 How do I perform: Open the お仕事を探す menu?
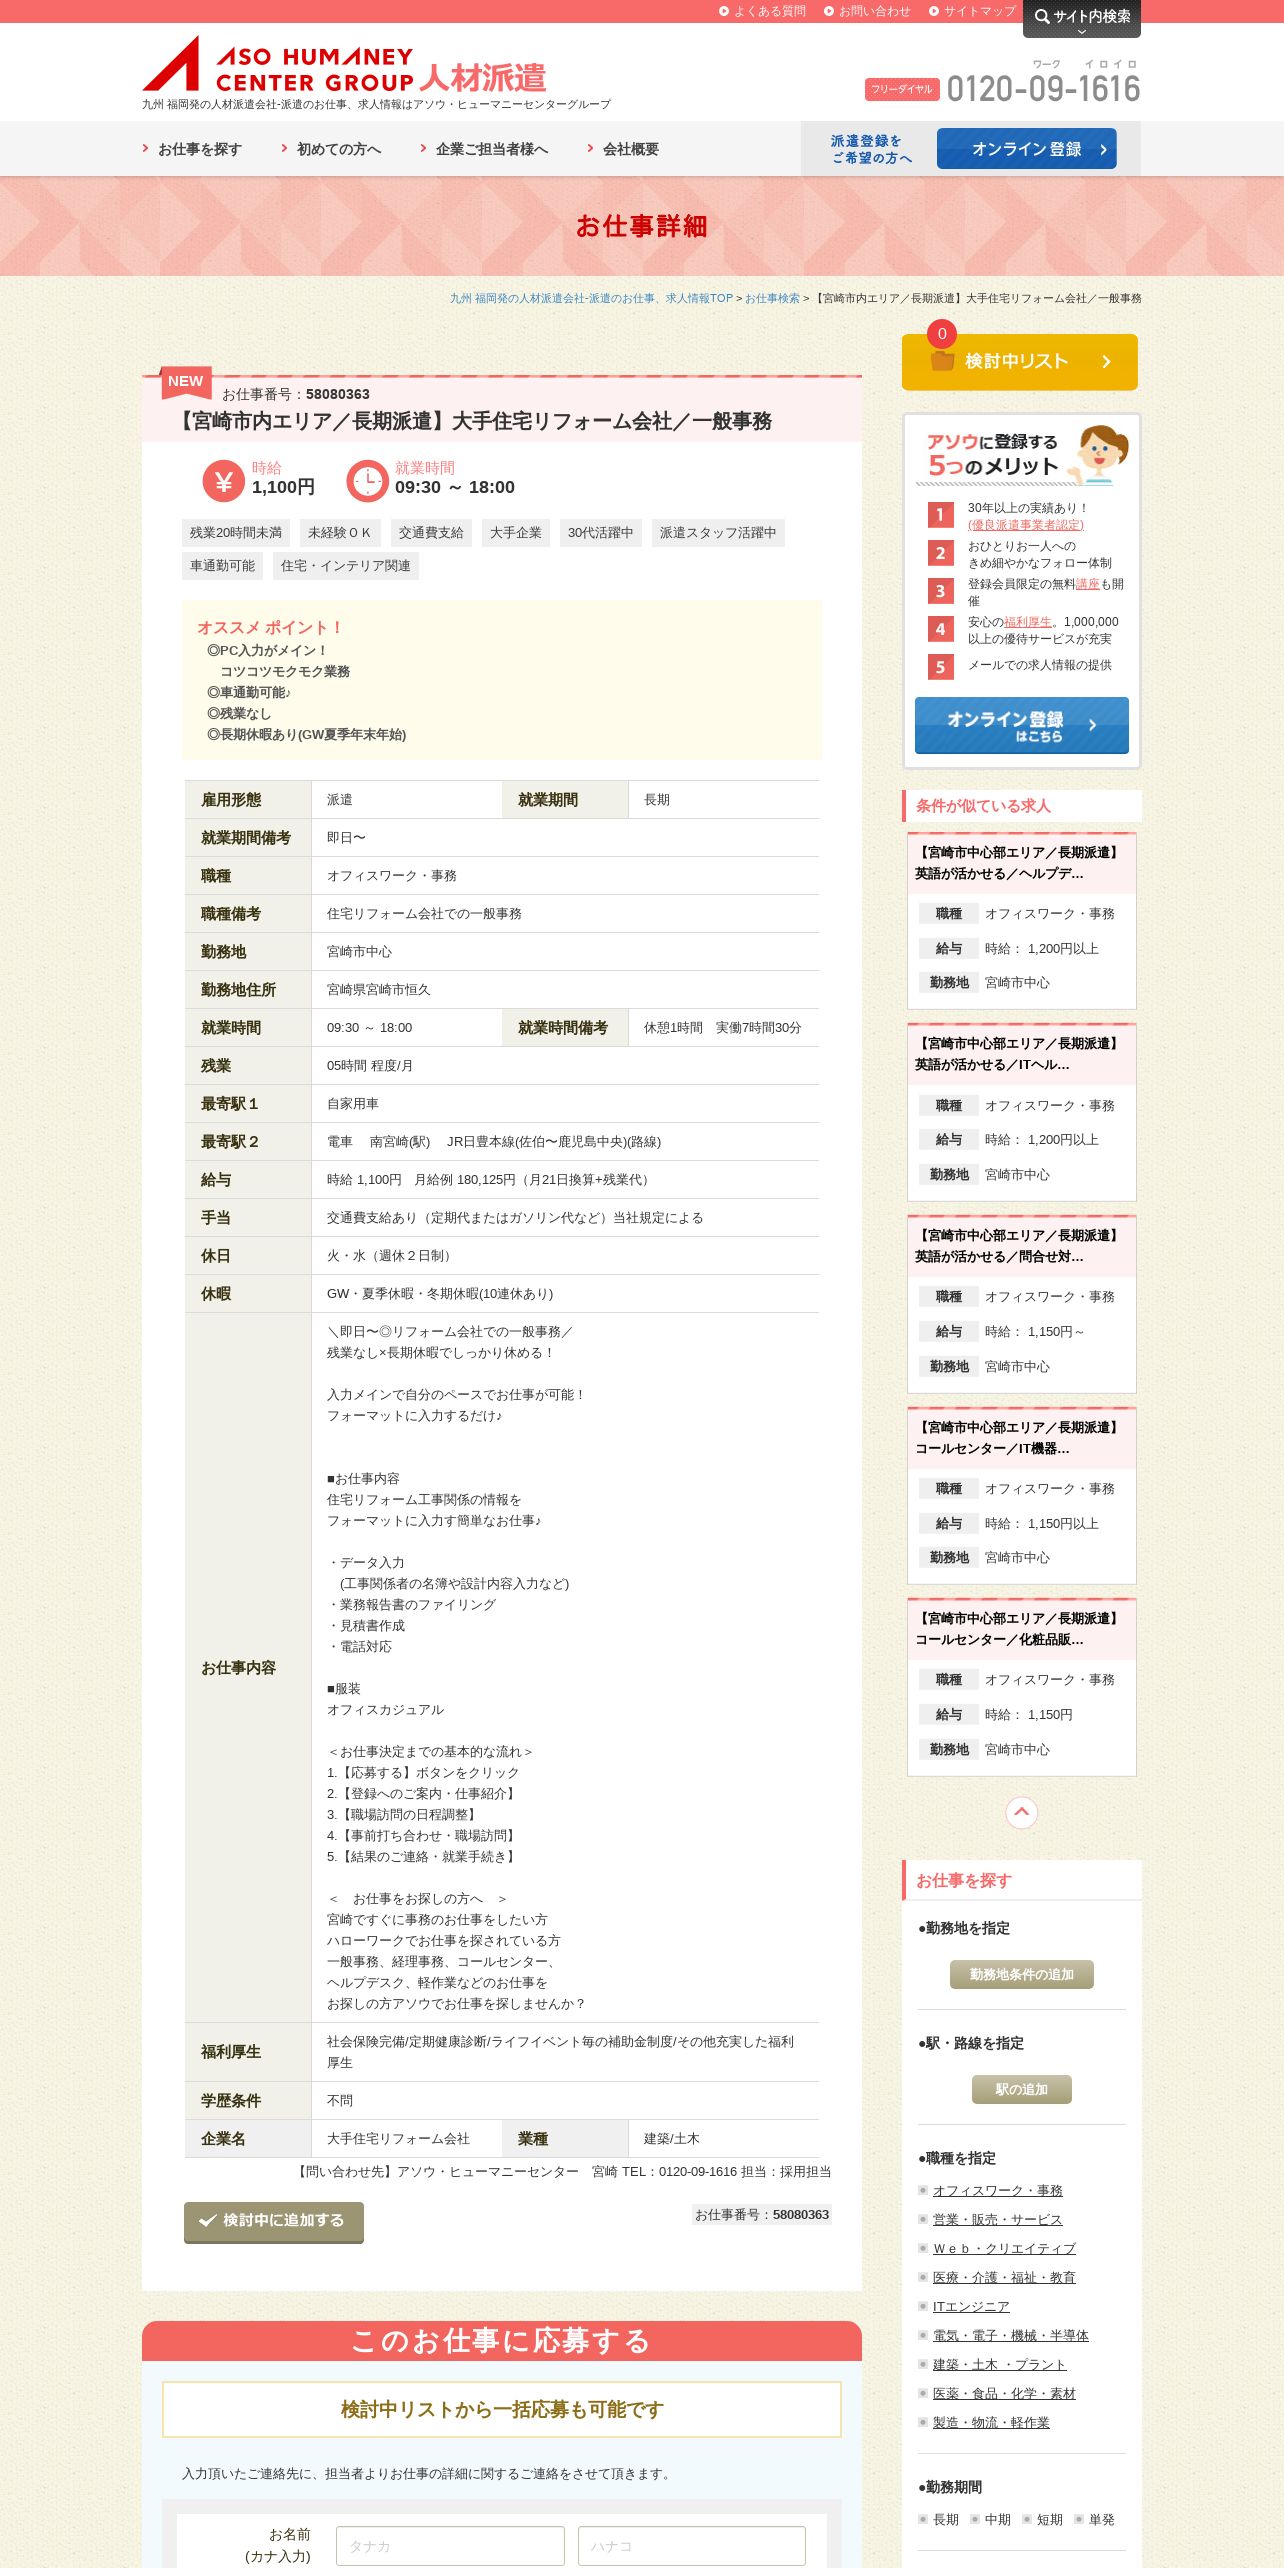(x=192, y=149)
